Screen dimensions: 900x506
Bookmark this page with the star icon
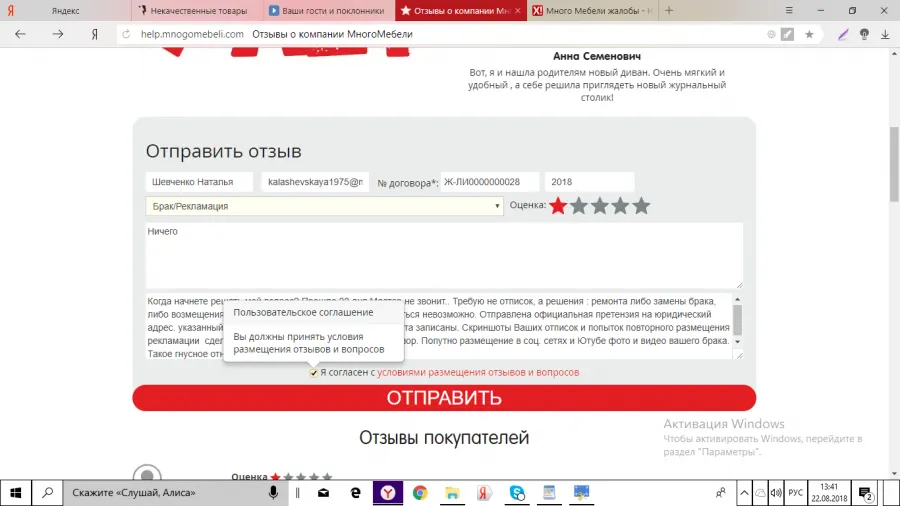pos(809,34)
